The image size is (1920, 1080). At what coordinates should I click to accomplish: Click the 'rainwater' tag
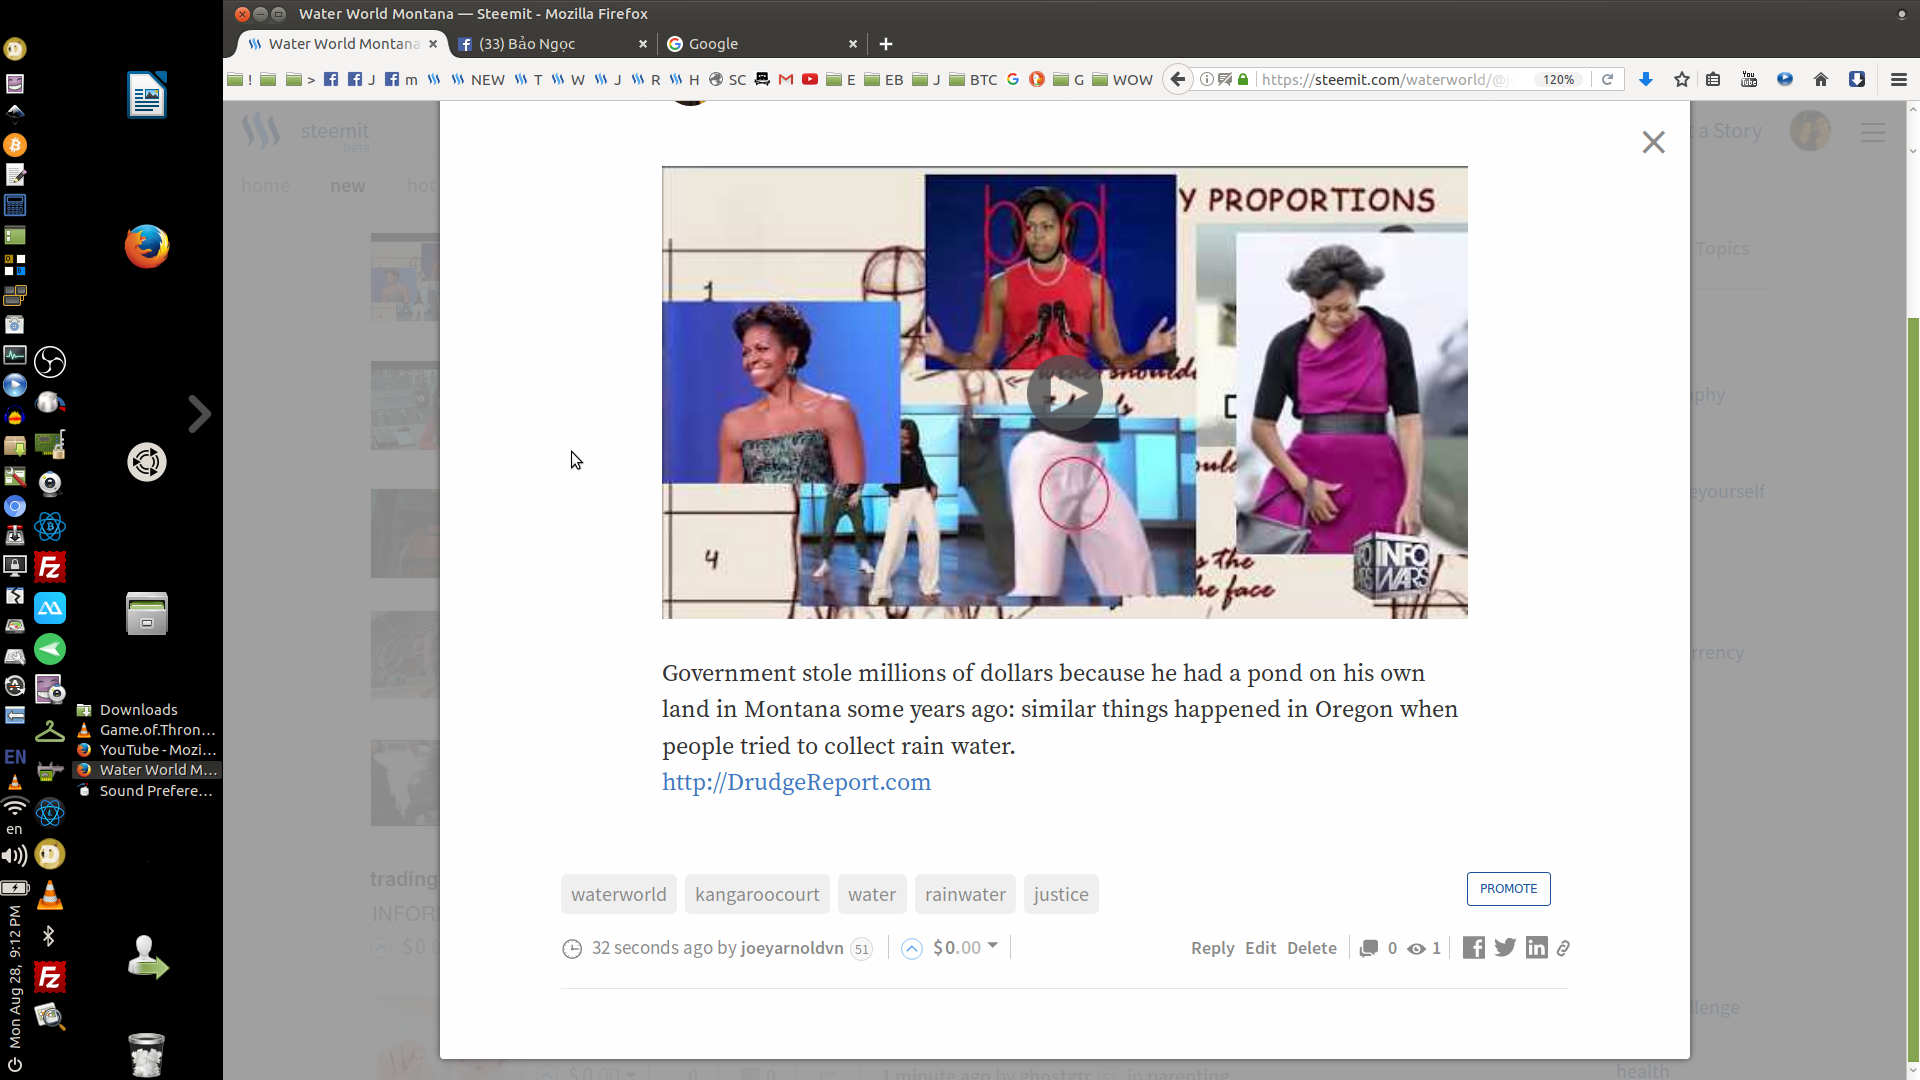pyautogui.click(x=964, y=894)
